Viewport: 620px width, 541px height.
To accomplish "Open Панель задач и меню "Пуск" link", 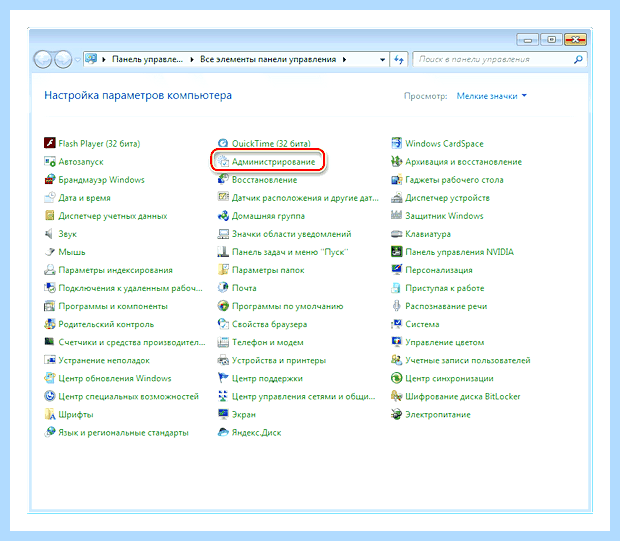I will pyautogui.click(x=290, y=252).
